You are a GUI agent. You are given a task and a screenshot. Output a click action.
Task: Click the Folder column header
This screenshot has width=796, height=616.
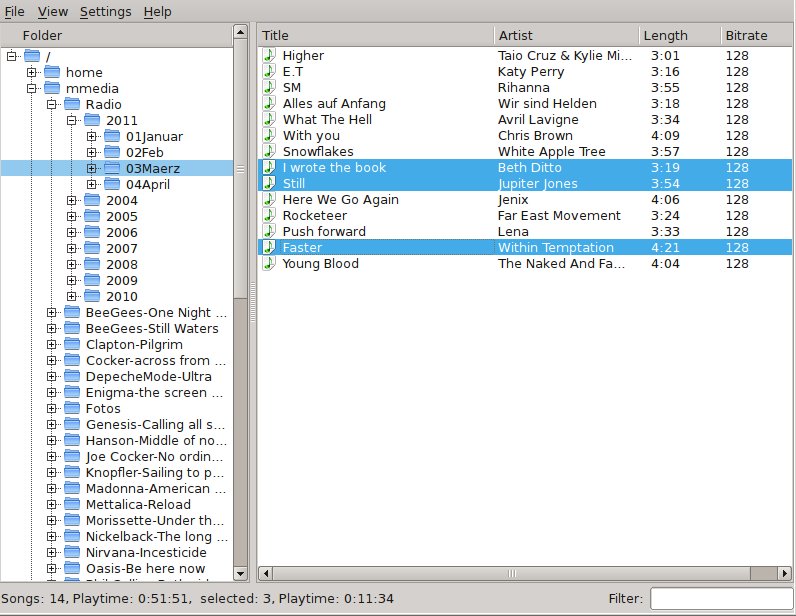coord(117,35)
